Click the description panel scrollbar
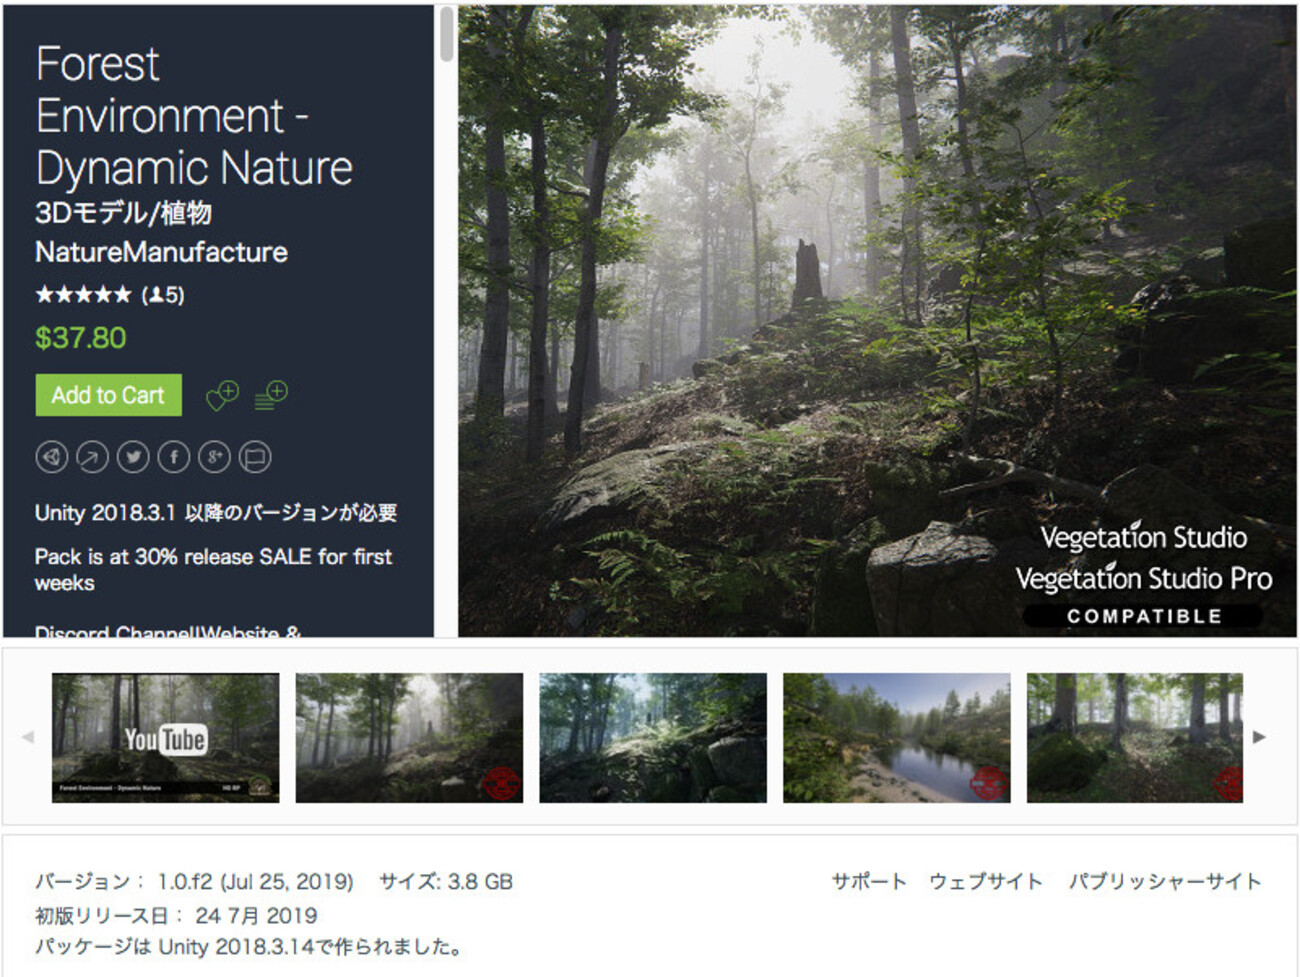1300x977 pixels. [446, 34]
